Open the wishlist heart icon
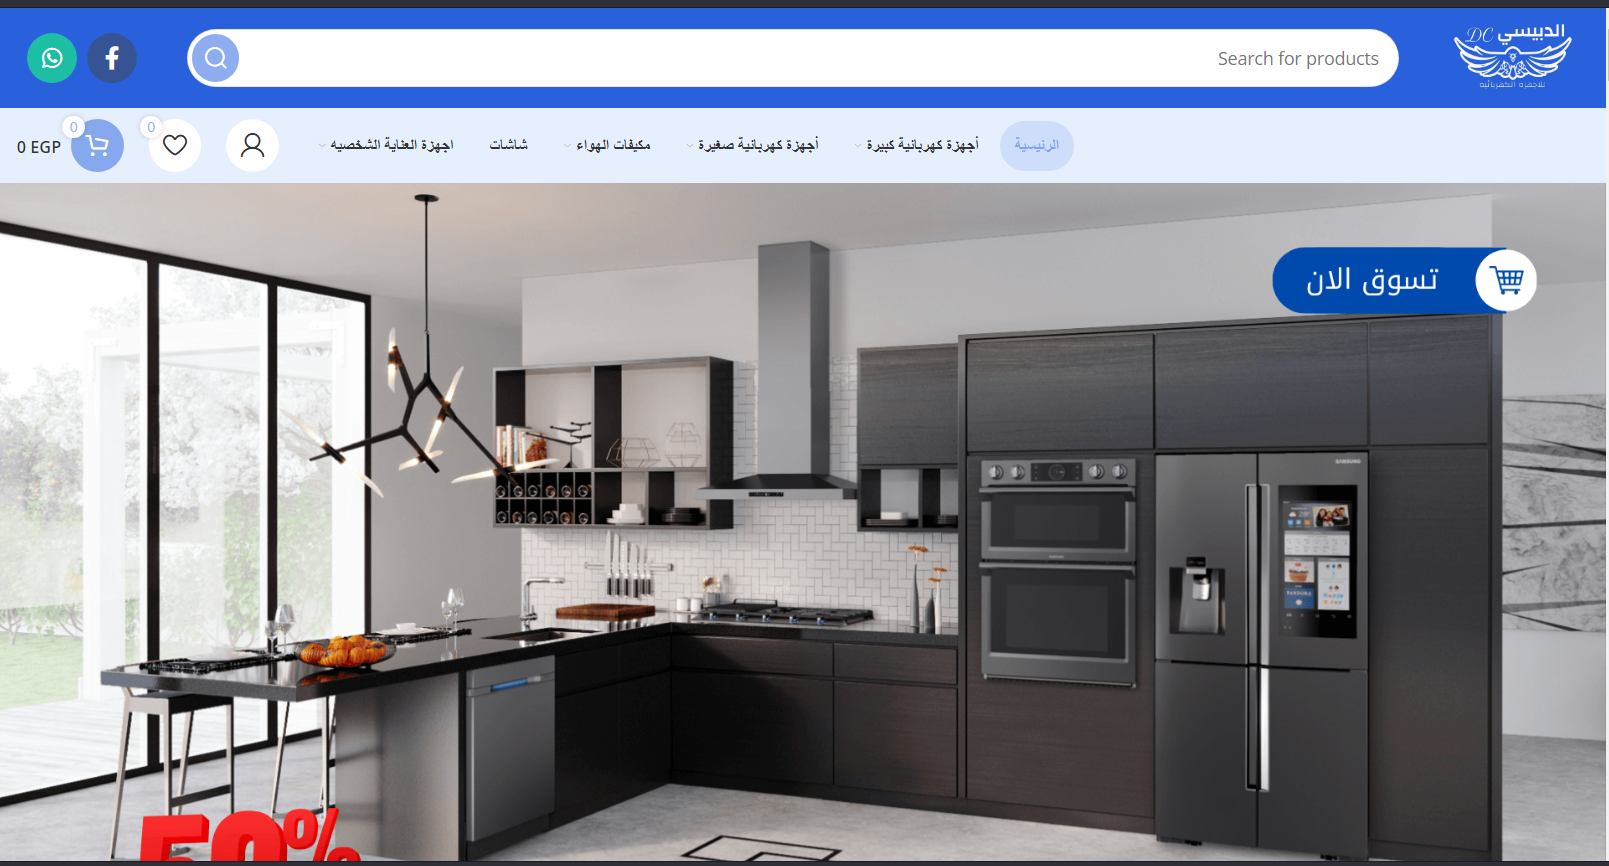The height and width of the screenshot is (866, 1609). [175, 146]
